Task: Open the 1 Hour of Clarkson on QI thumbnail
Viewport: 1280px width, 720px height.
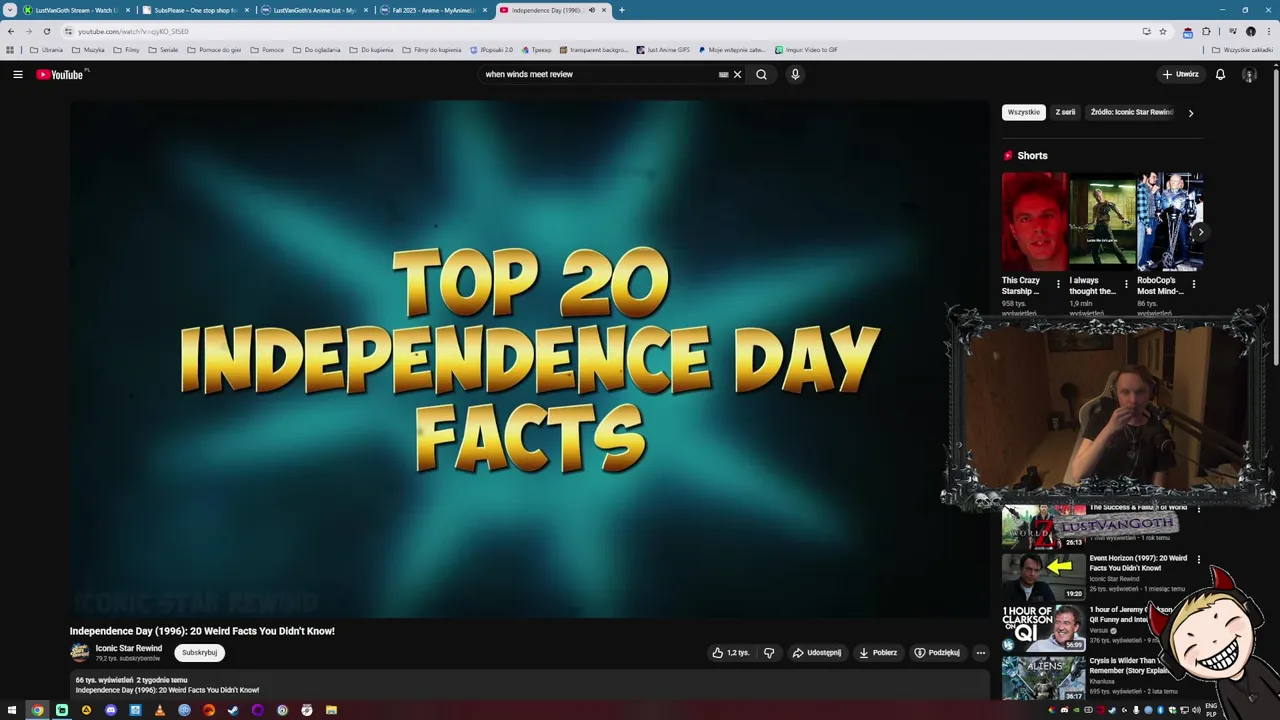Action: pyautogui.click(x=1043, y=628)
